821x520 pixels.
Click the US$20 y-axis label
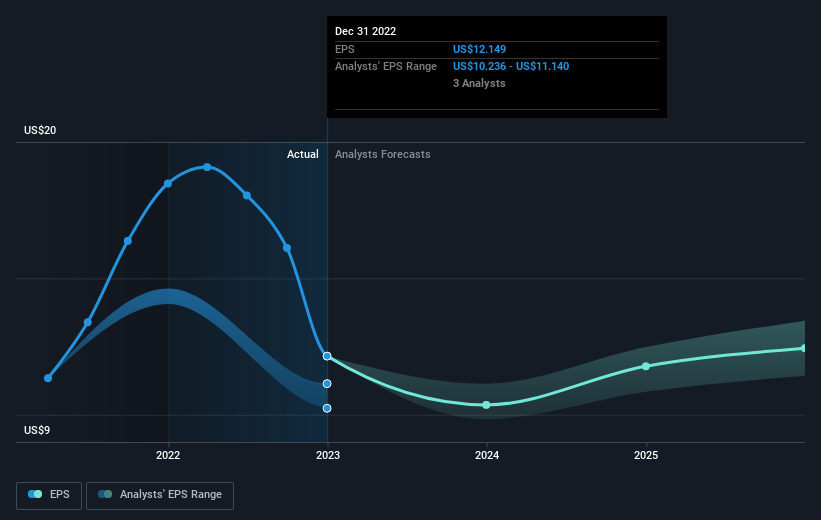[x=40, y=130]
